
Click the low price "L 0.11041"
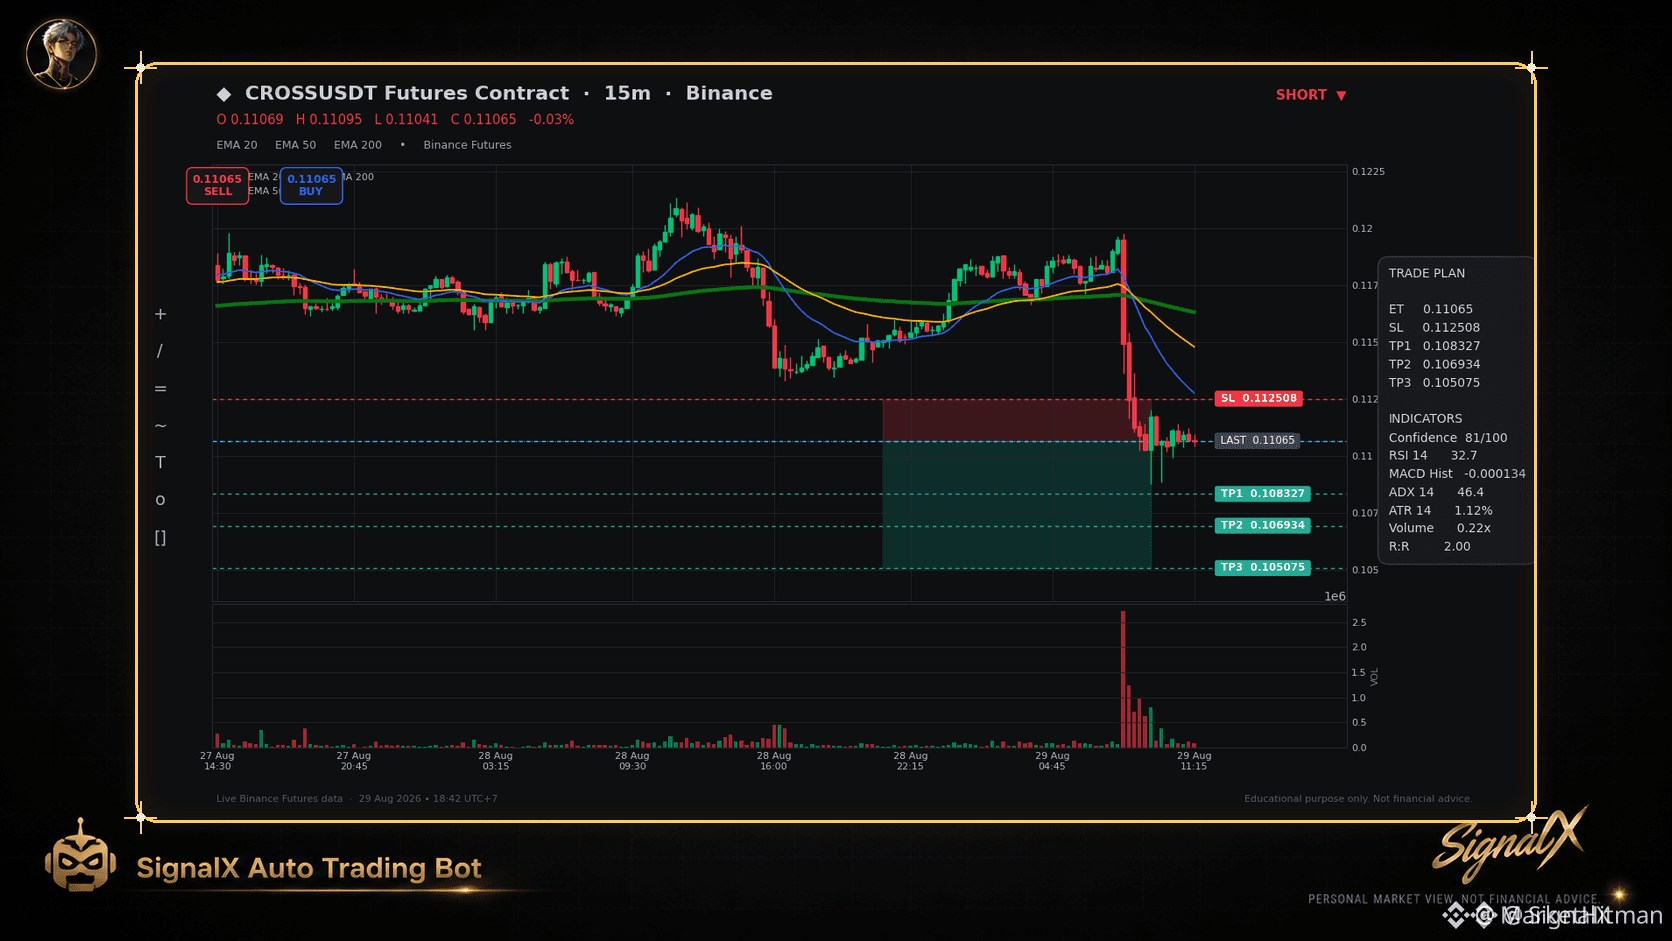pyautogui.click(x=406, y=119)
